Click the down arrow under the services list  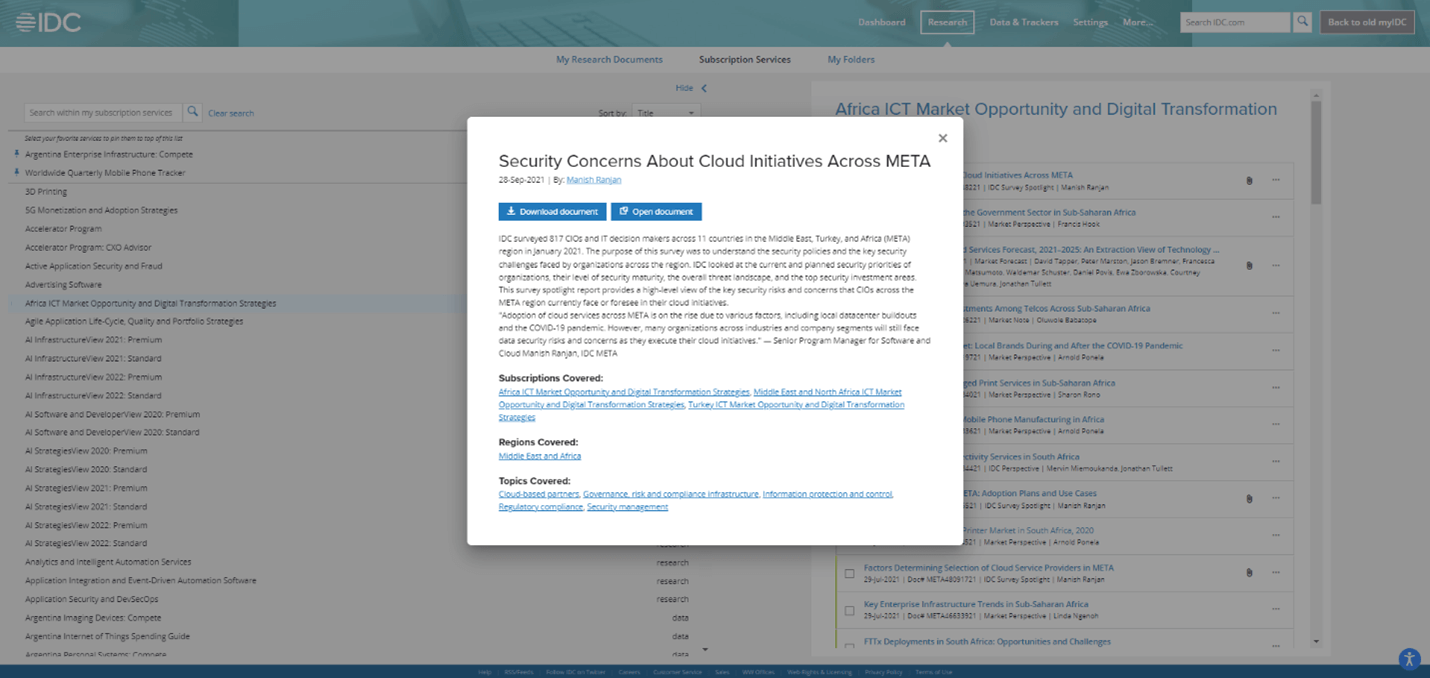pyautogui.click(x=705, y=650)
